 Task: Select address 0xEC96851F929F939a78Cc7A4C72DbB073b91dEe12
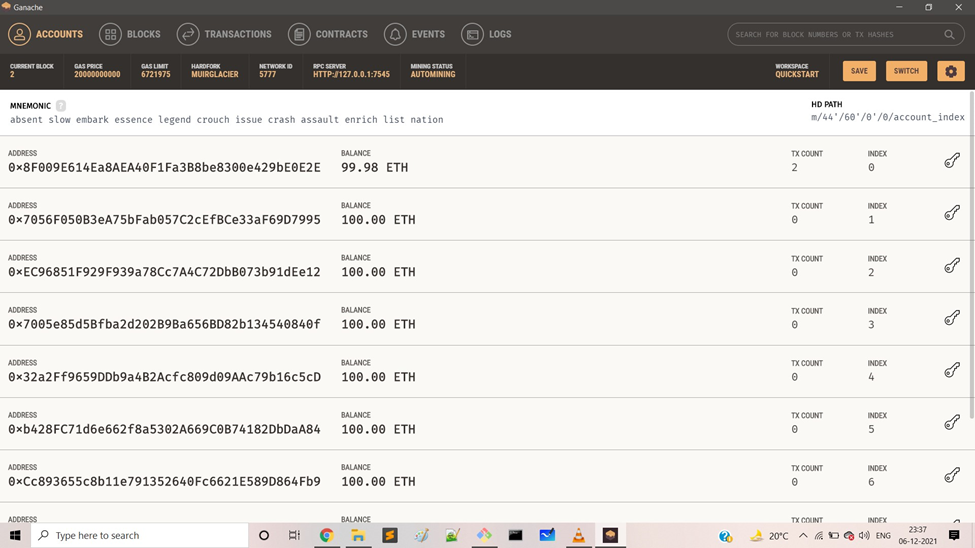(x=164, y=272)
